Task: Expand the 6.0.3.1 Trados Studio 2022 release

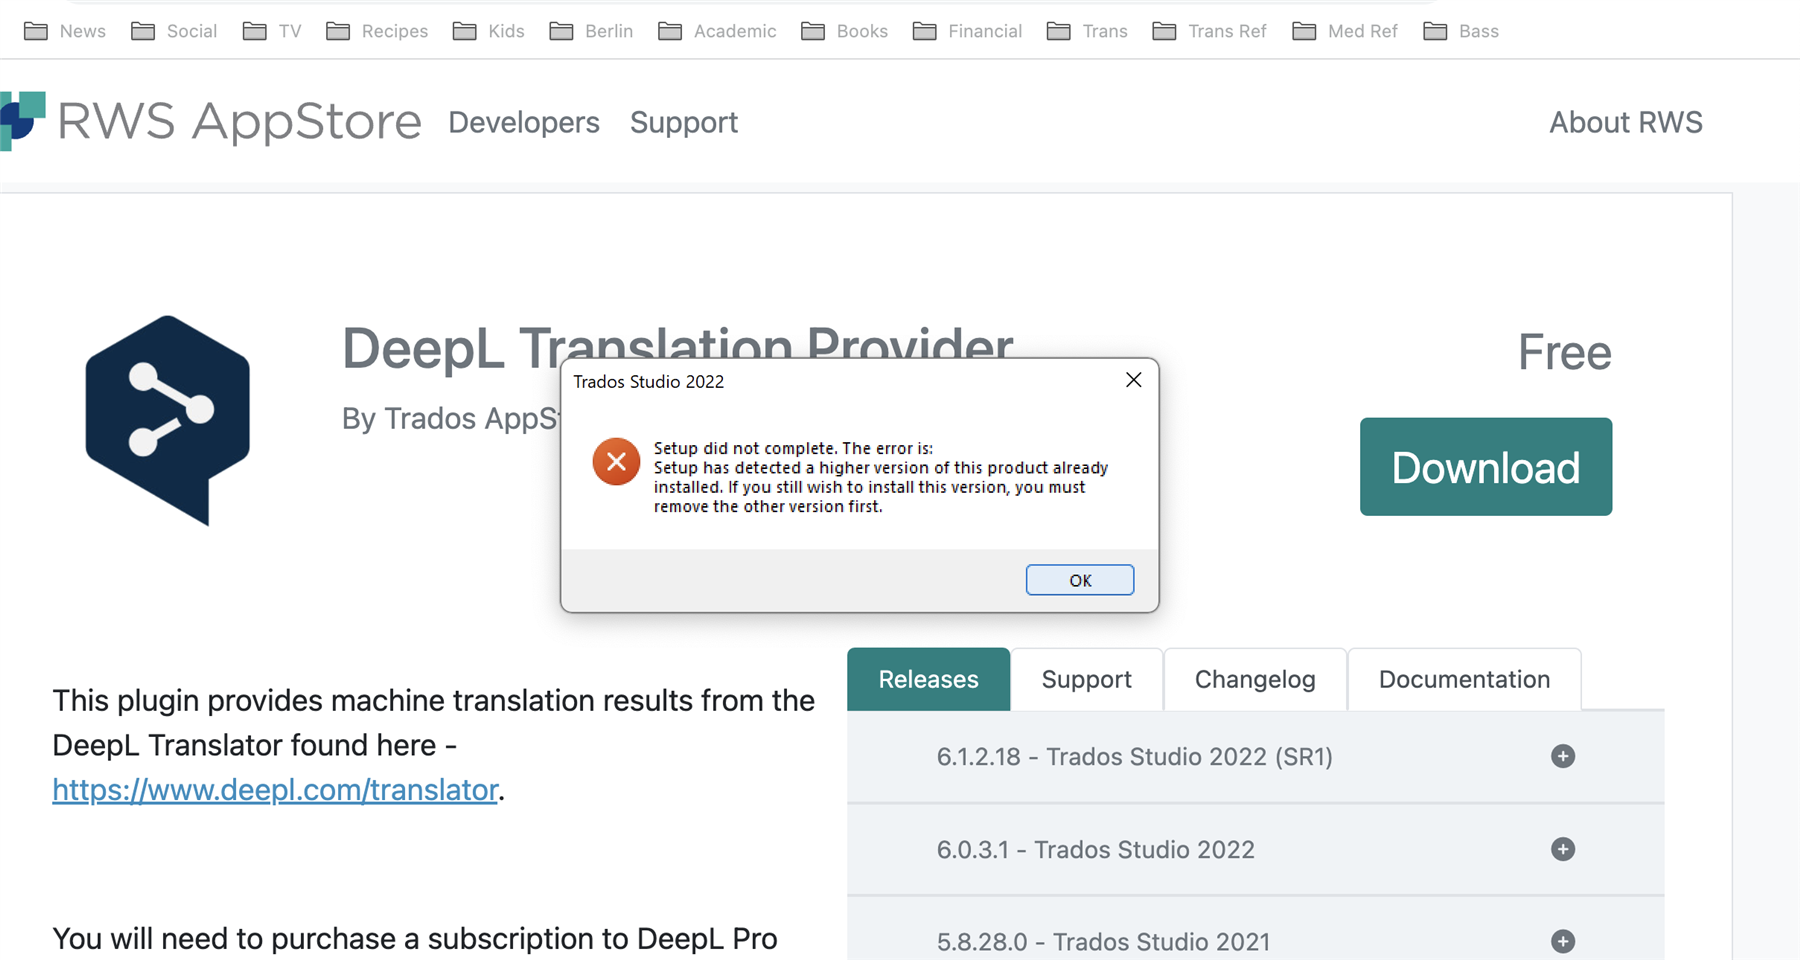Action: click(x=1561, y=849)
